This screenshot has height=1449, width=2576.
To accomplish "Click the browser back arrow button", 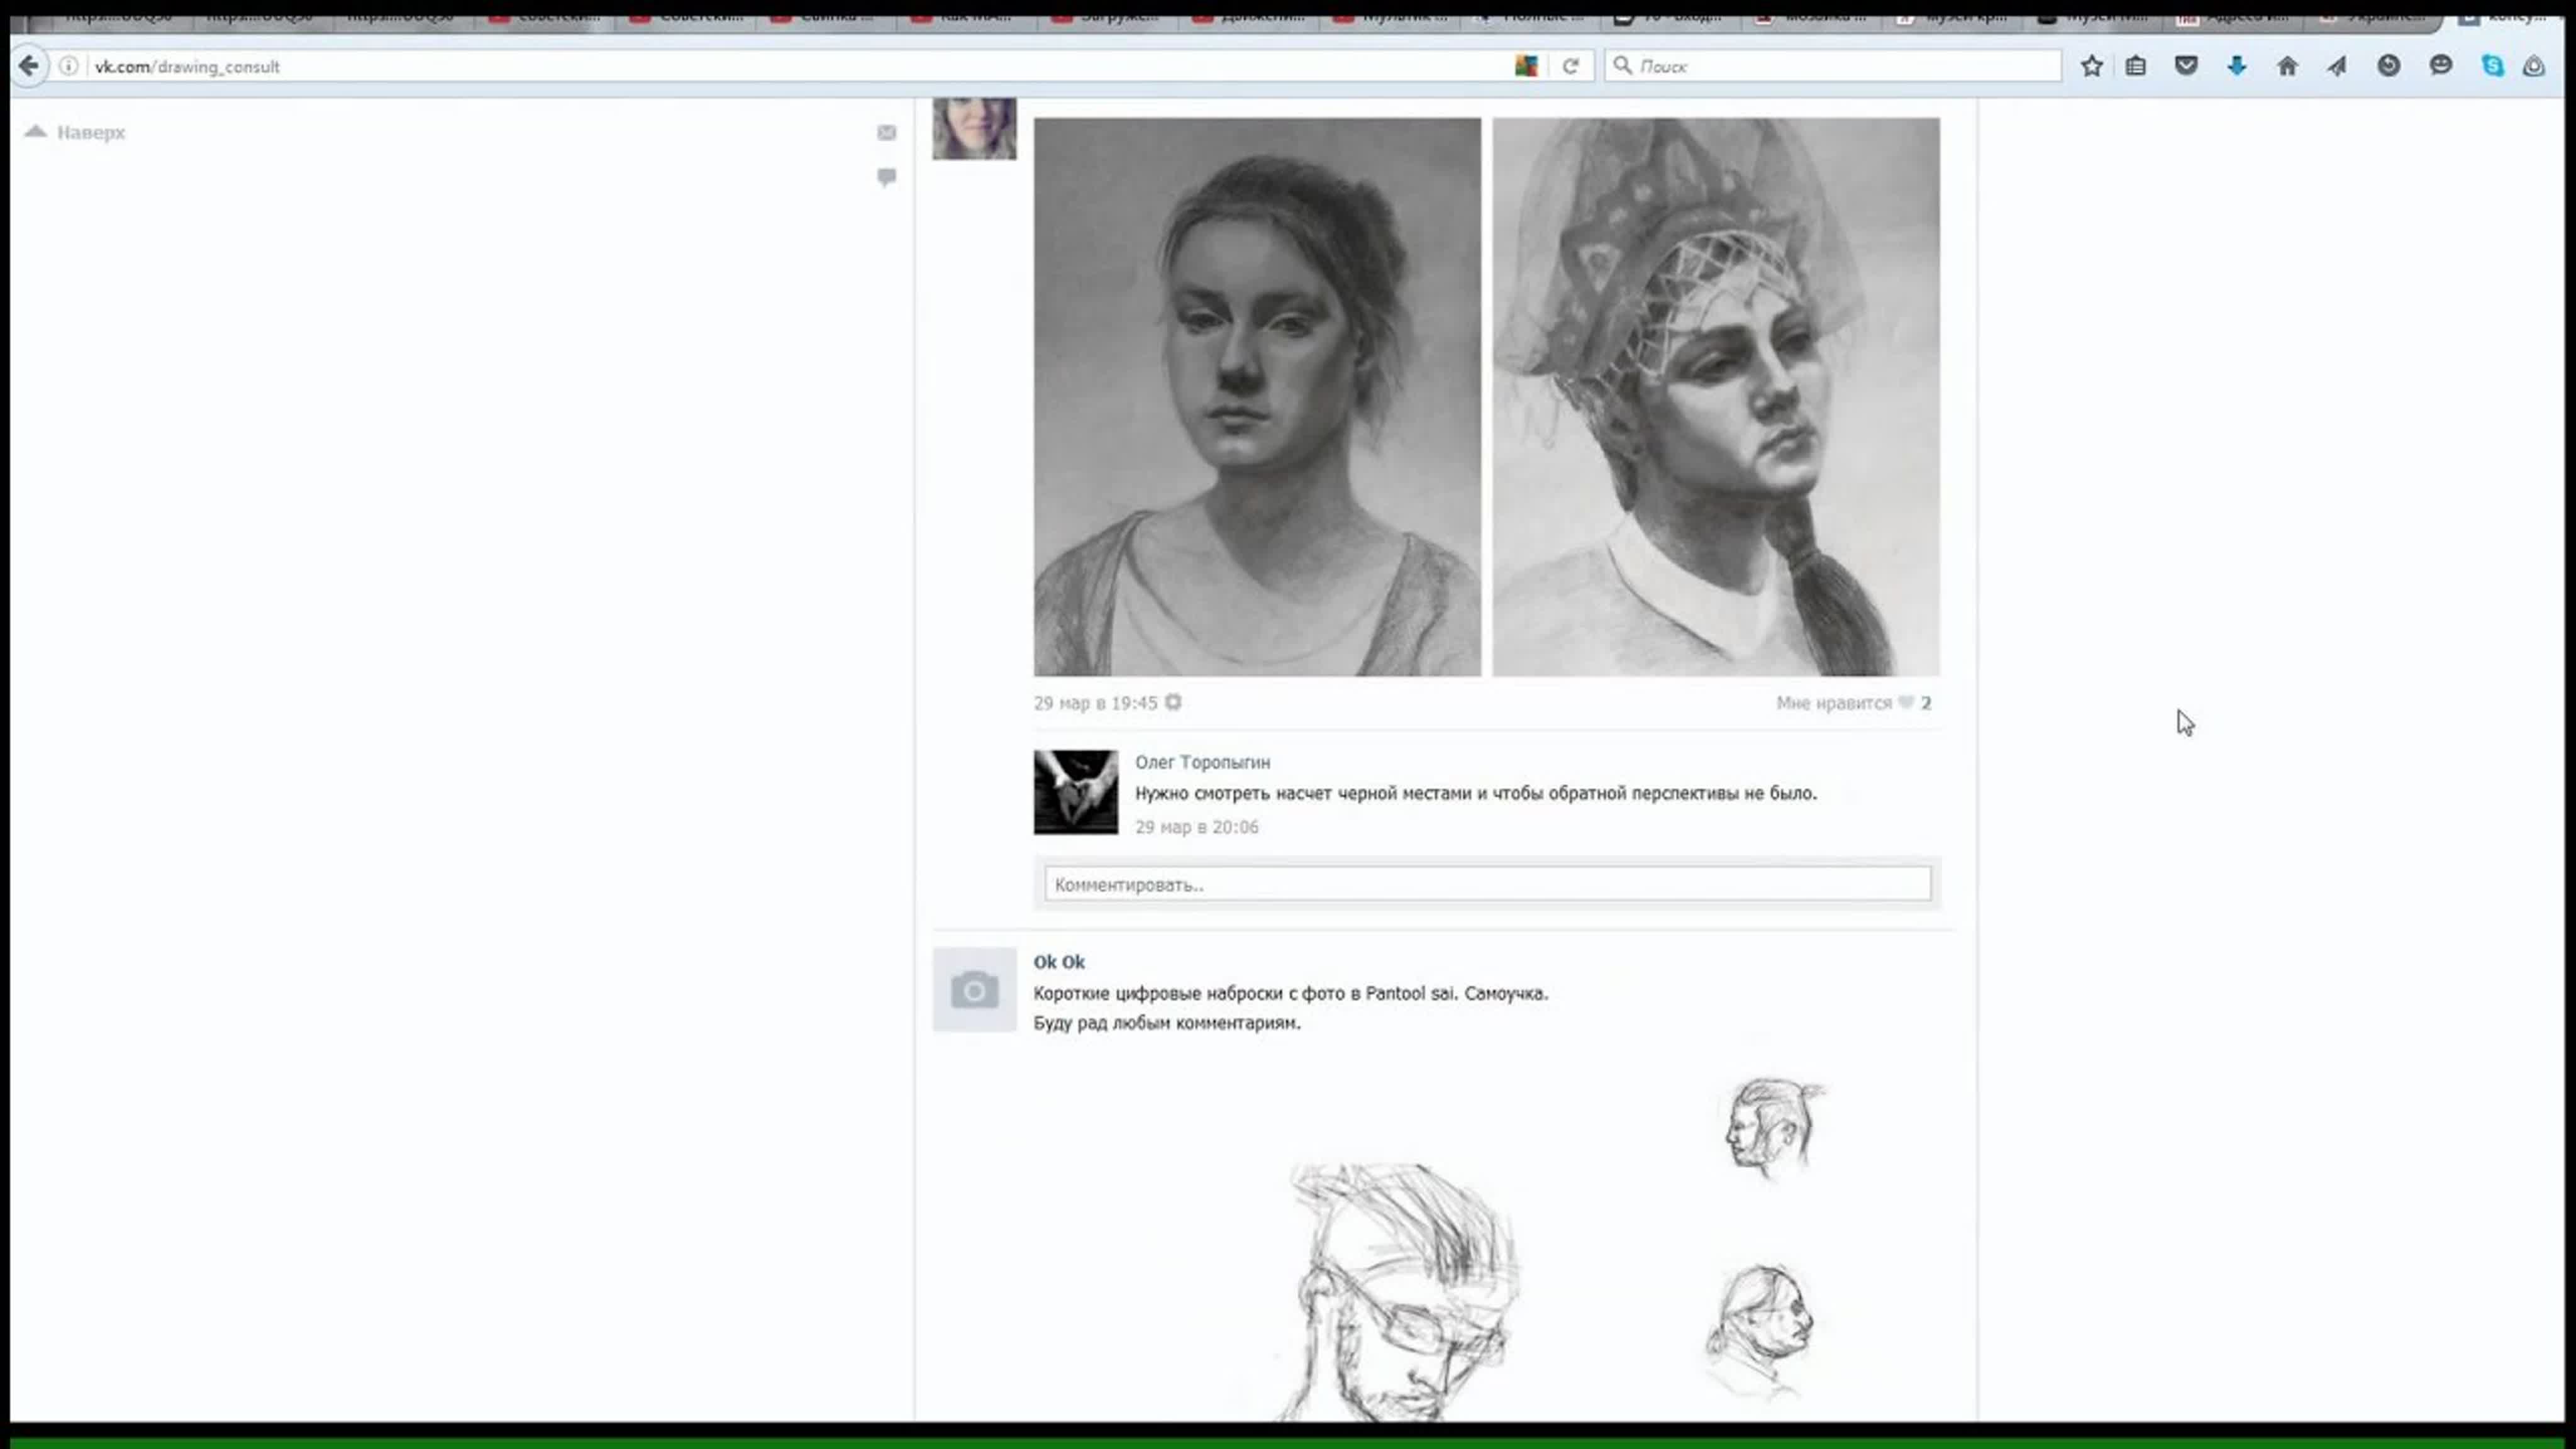I will [29, 66].
